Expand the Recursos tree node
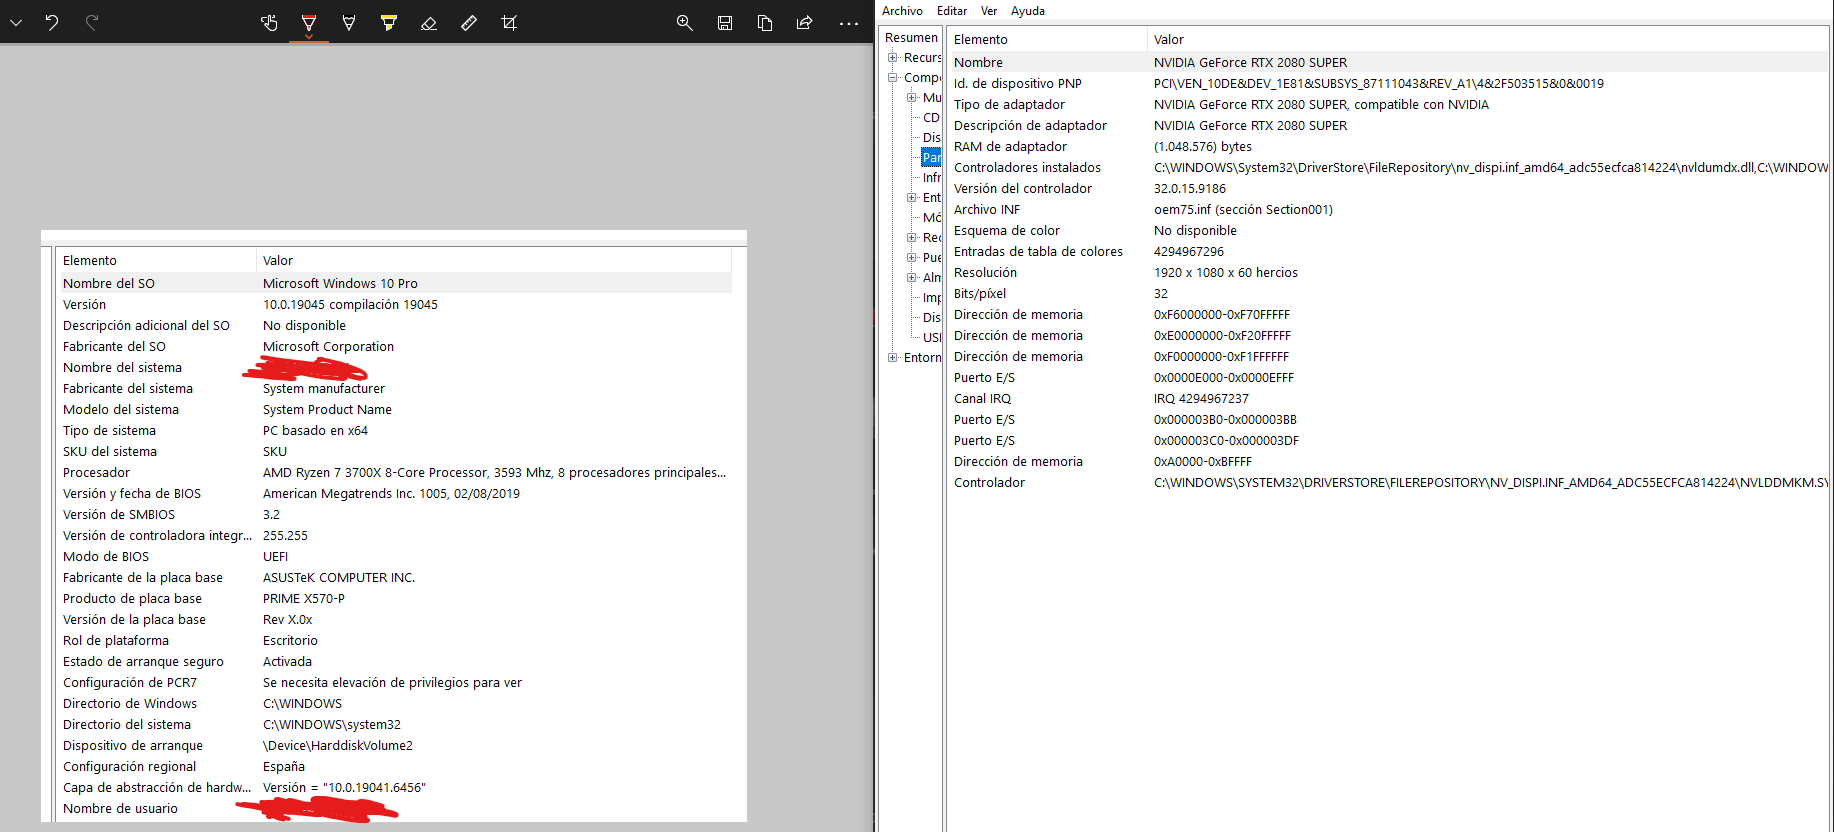Screen dimensions: 1834x832 (x=893, y=58)
